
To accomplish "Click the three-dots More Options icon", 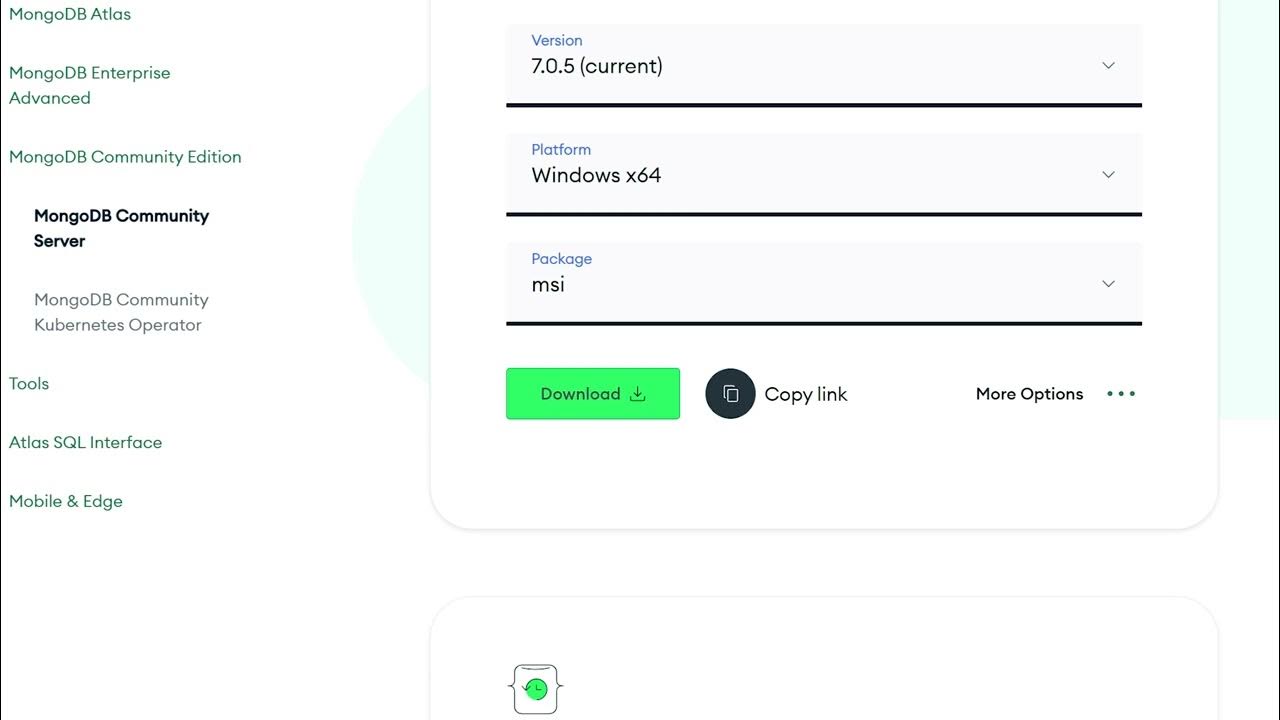I will (1121, 394).
